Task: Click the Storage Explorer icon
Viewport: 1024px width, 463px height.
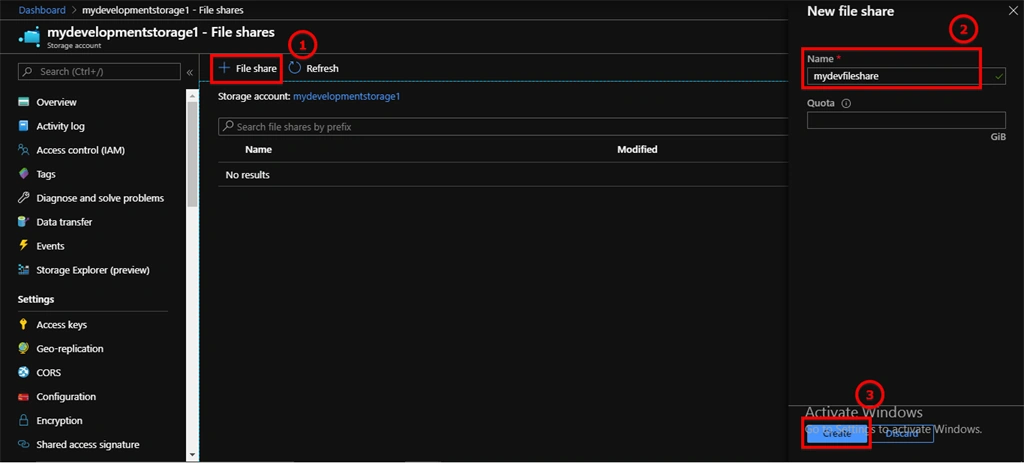Action: 24,270
